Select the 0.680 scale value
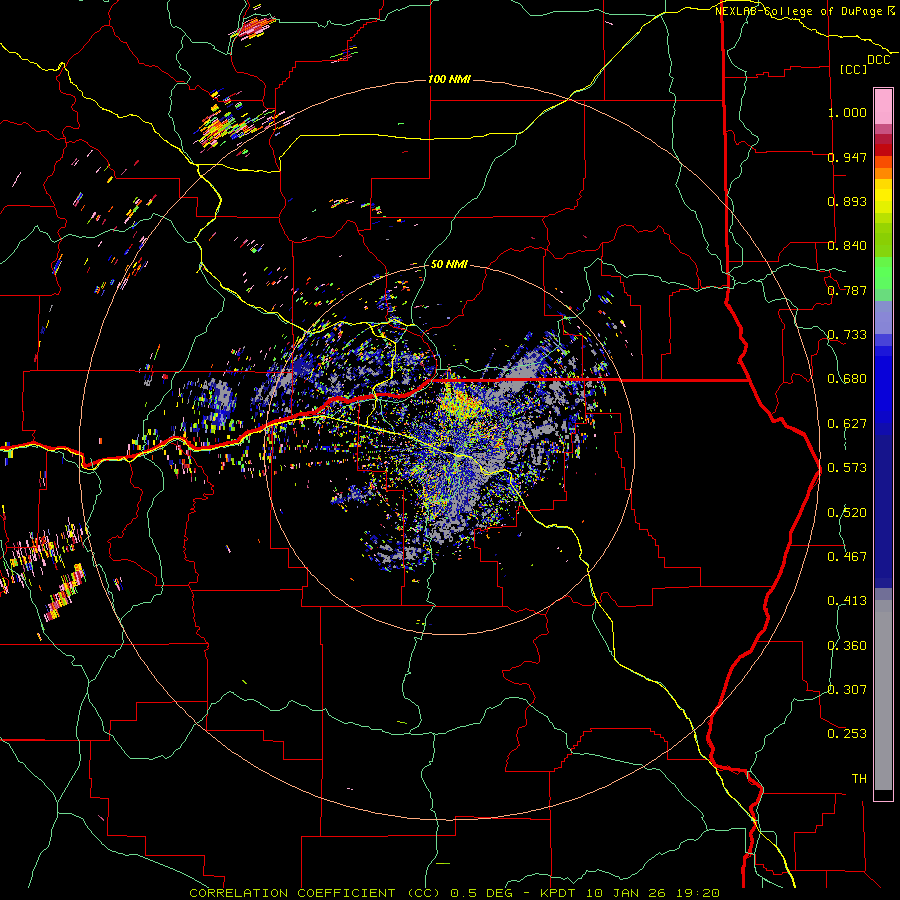The image size is (900, 900). click(847, 379)
